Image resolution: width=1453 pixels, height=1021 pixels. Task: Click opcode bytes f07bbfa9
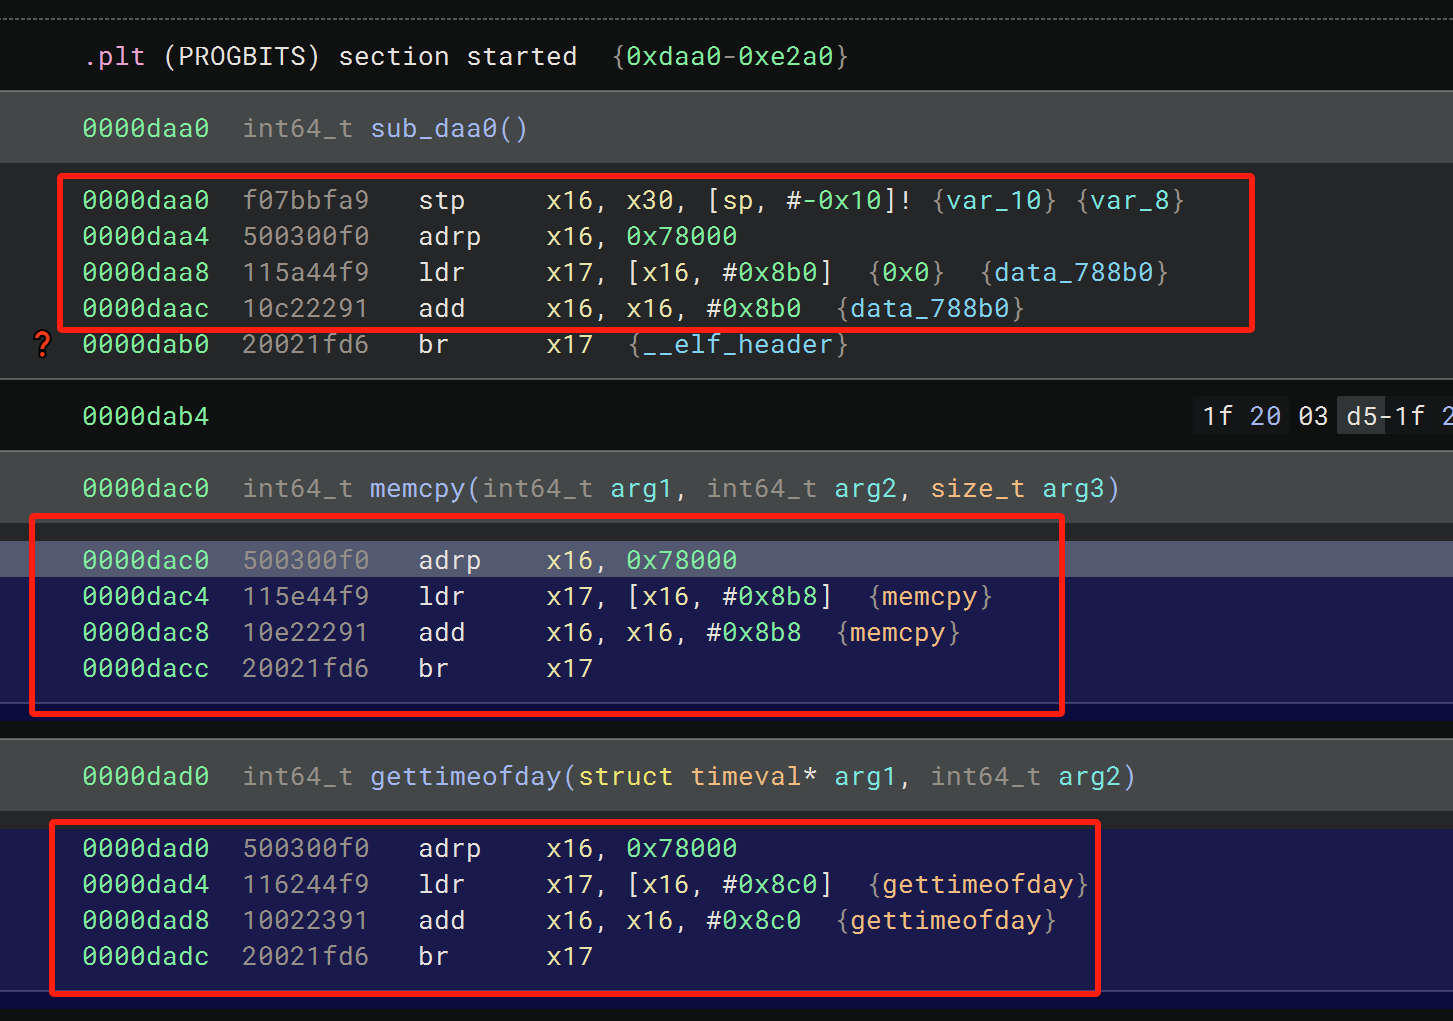(306, 200)
